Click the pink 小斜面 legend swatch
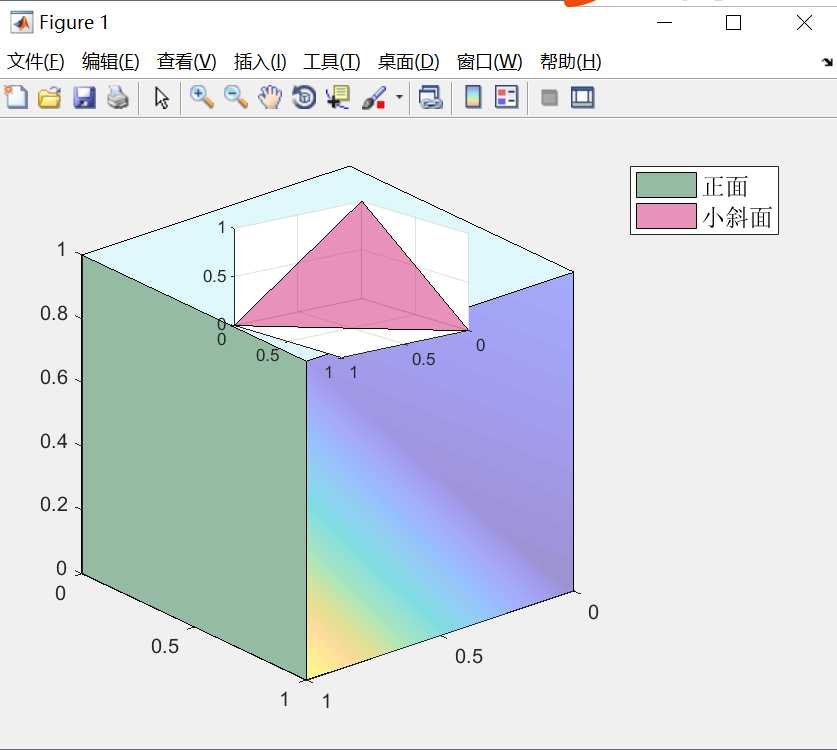Image resolution: width=837 pixels, height=750 pixels. [666, 216]
